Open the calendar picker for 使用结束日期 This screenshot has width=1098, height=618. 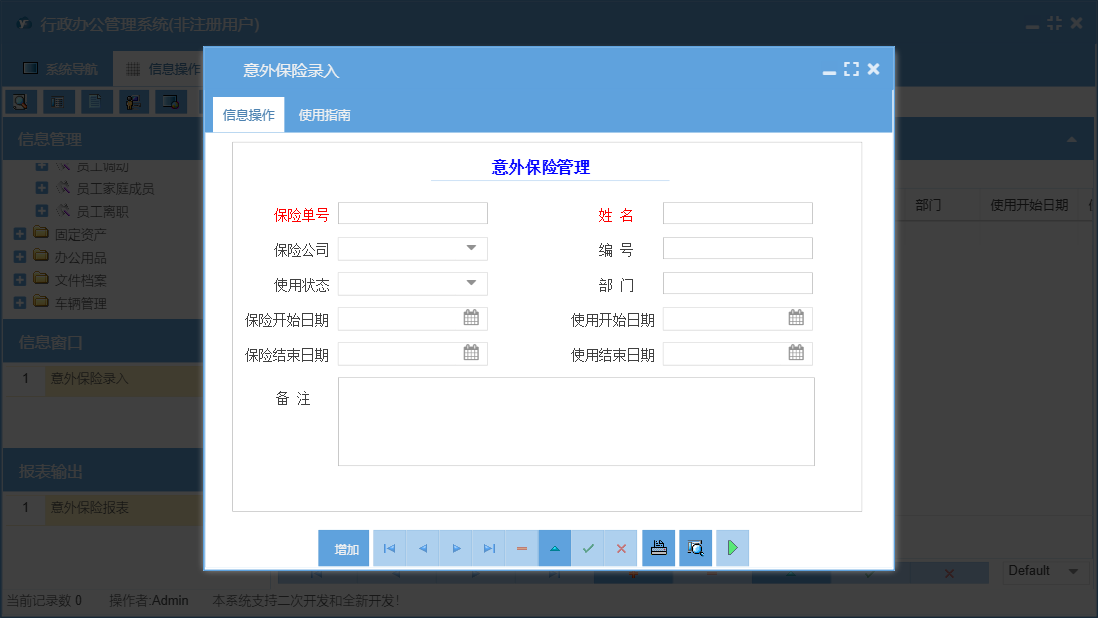(x=796, y=353)
